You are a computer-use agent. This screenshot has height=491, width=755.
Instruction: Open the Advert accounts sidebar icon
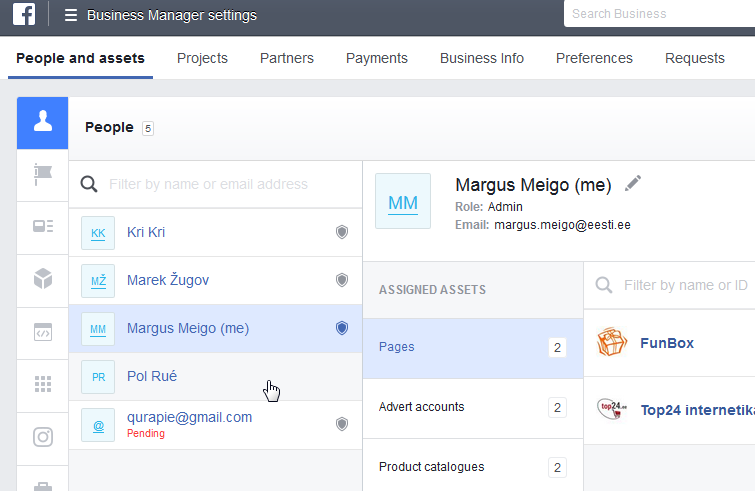point(43,226)
